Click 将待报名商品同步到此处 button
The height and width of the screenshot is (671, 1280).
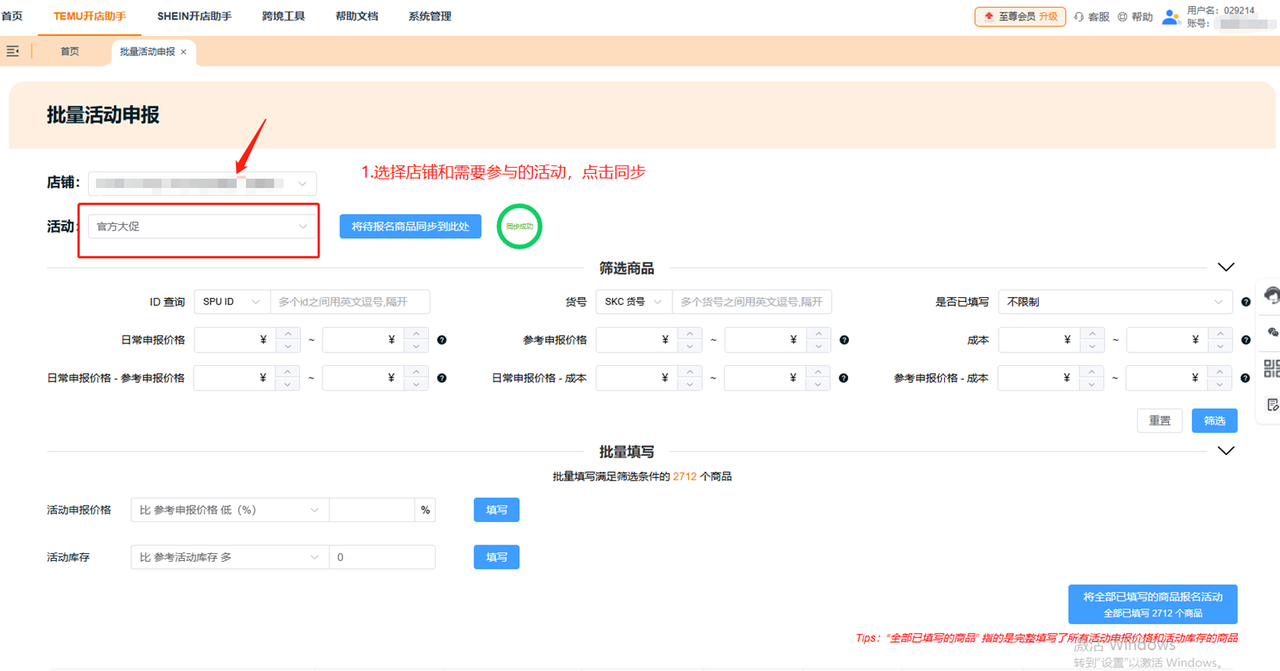[x=410, y=226]
